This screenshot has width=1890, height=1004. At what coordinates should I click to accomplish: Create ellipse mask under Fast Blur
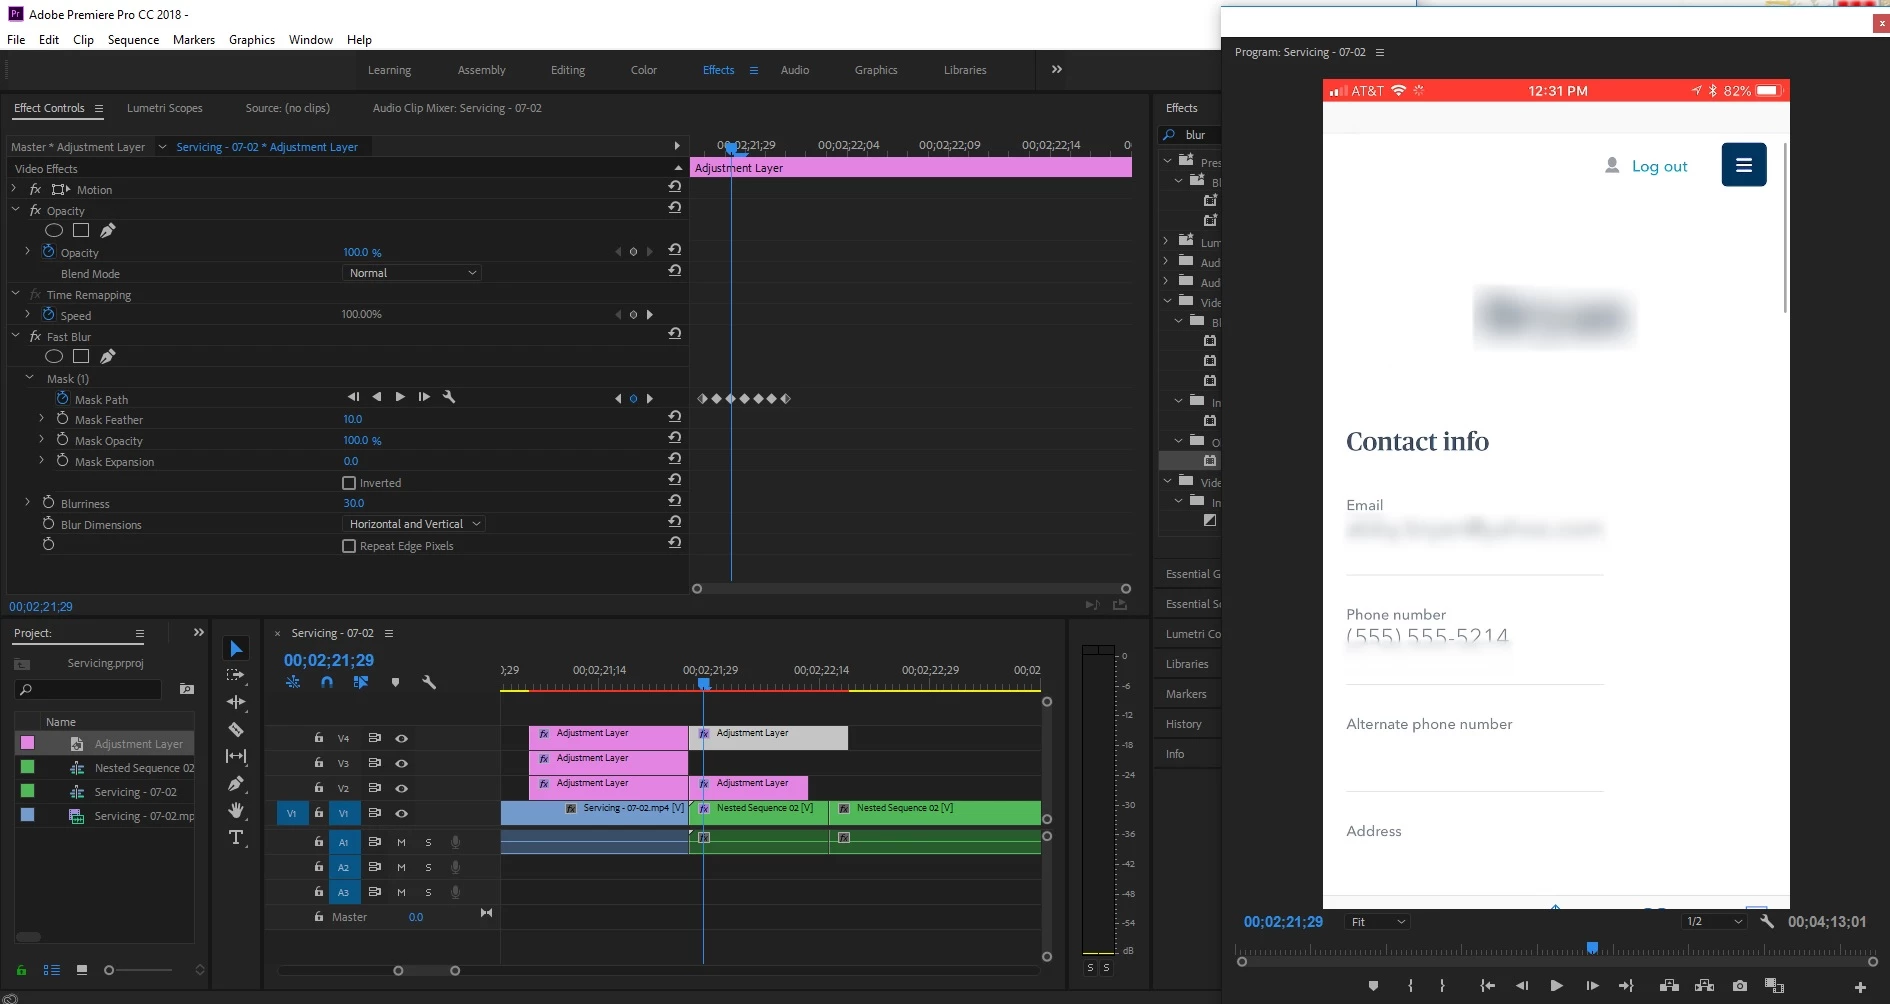[x=54, y=357]
